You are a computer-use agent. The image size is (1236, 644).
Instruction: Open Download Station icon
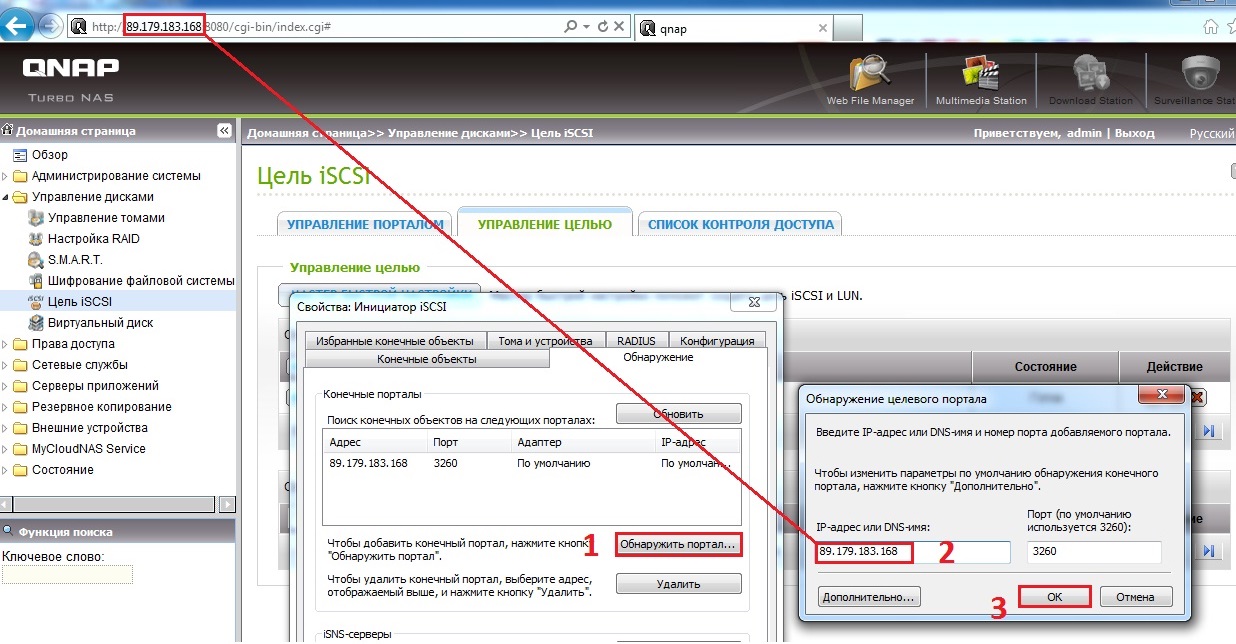1091,78
